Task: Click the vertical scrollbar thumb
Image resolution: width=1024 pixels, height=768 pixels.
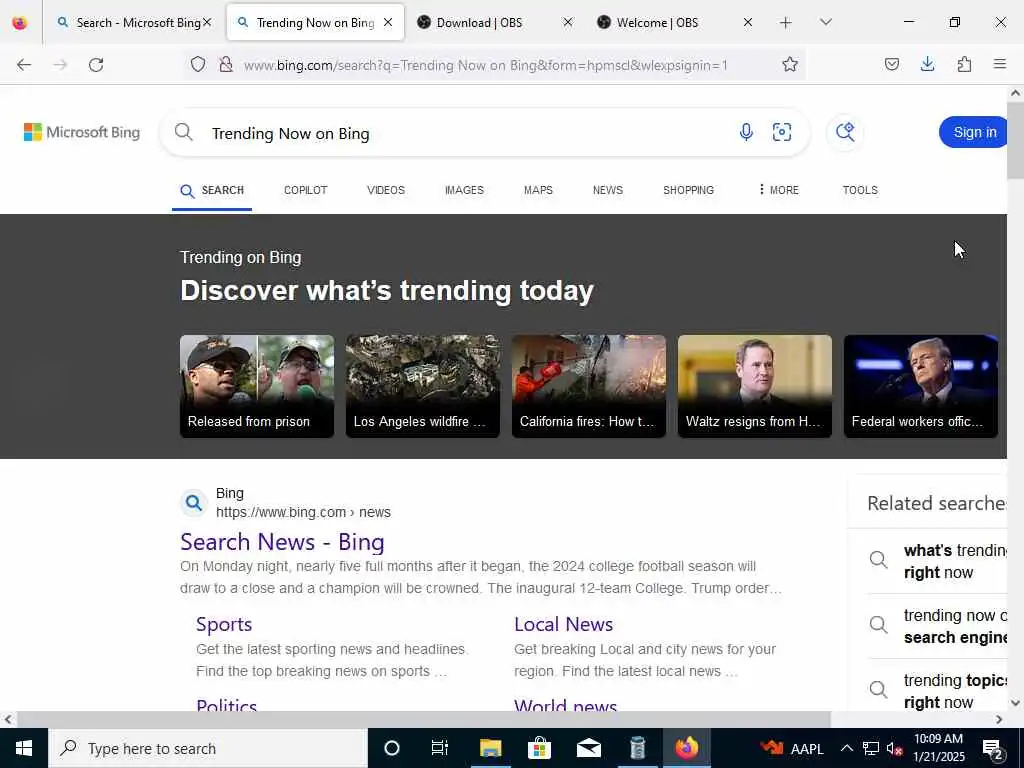Action: coord(1015,140)
